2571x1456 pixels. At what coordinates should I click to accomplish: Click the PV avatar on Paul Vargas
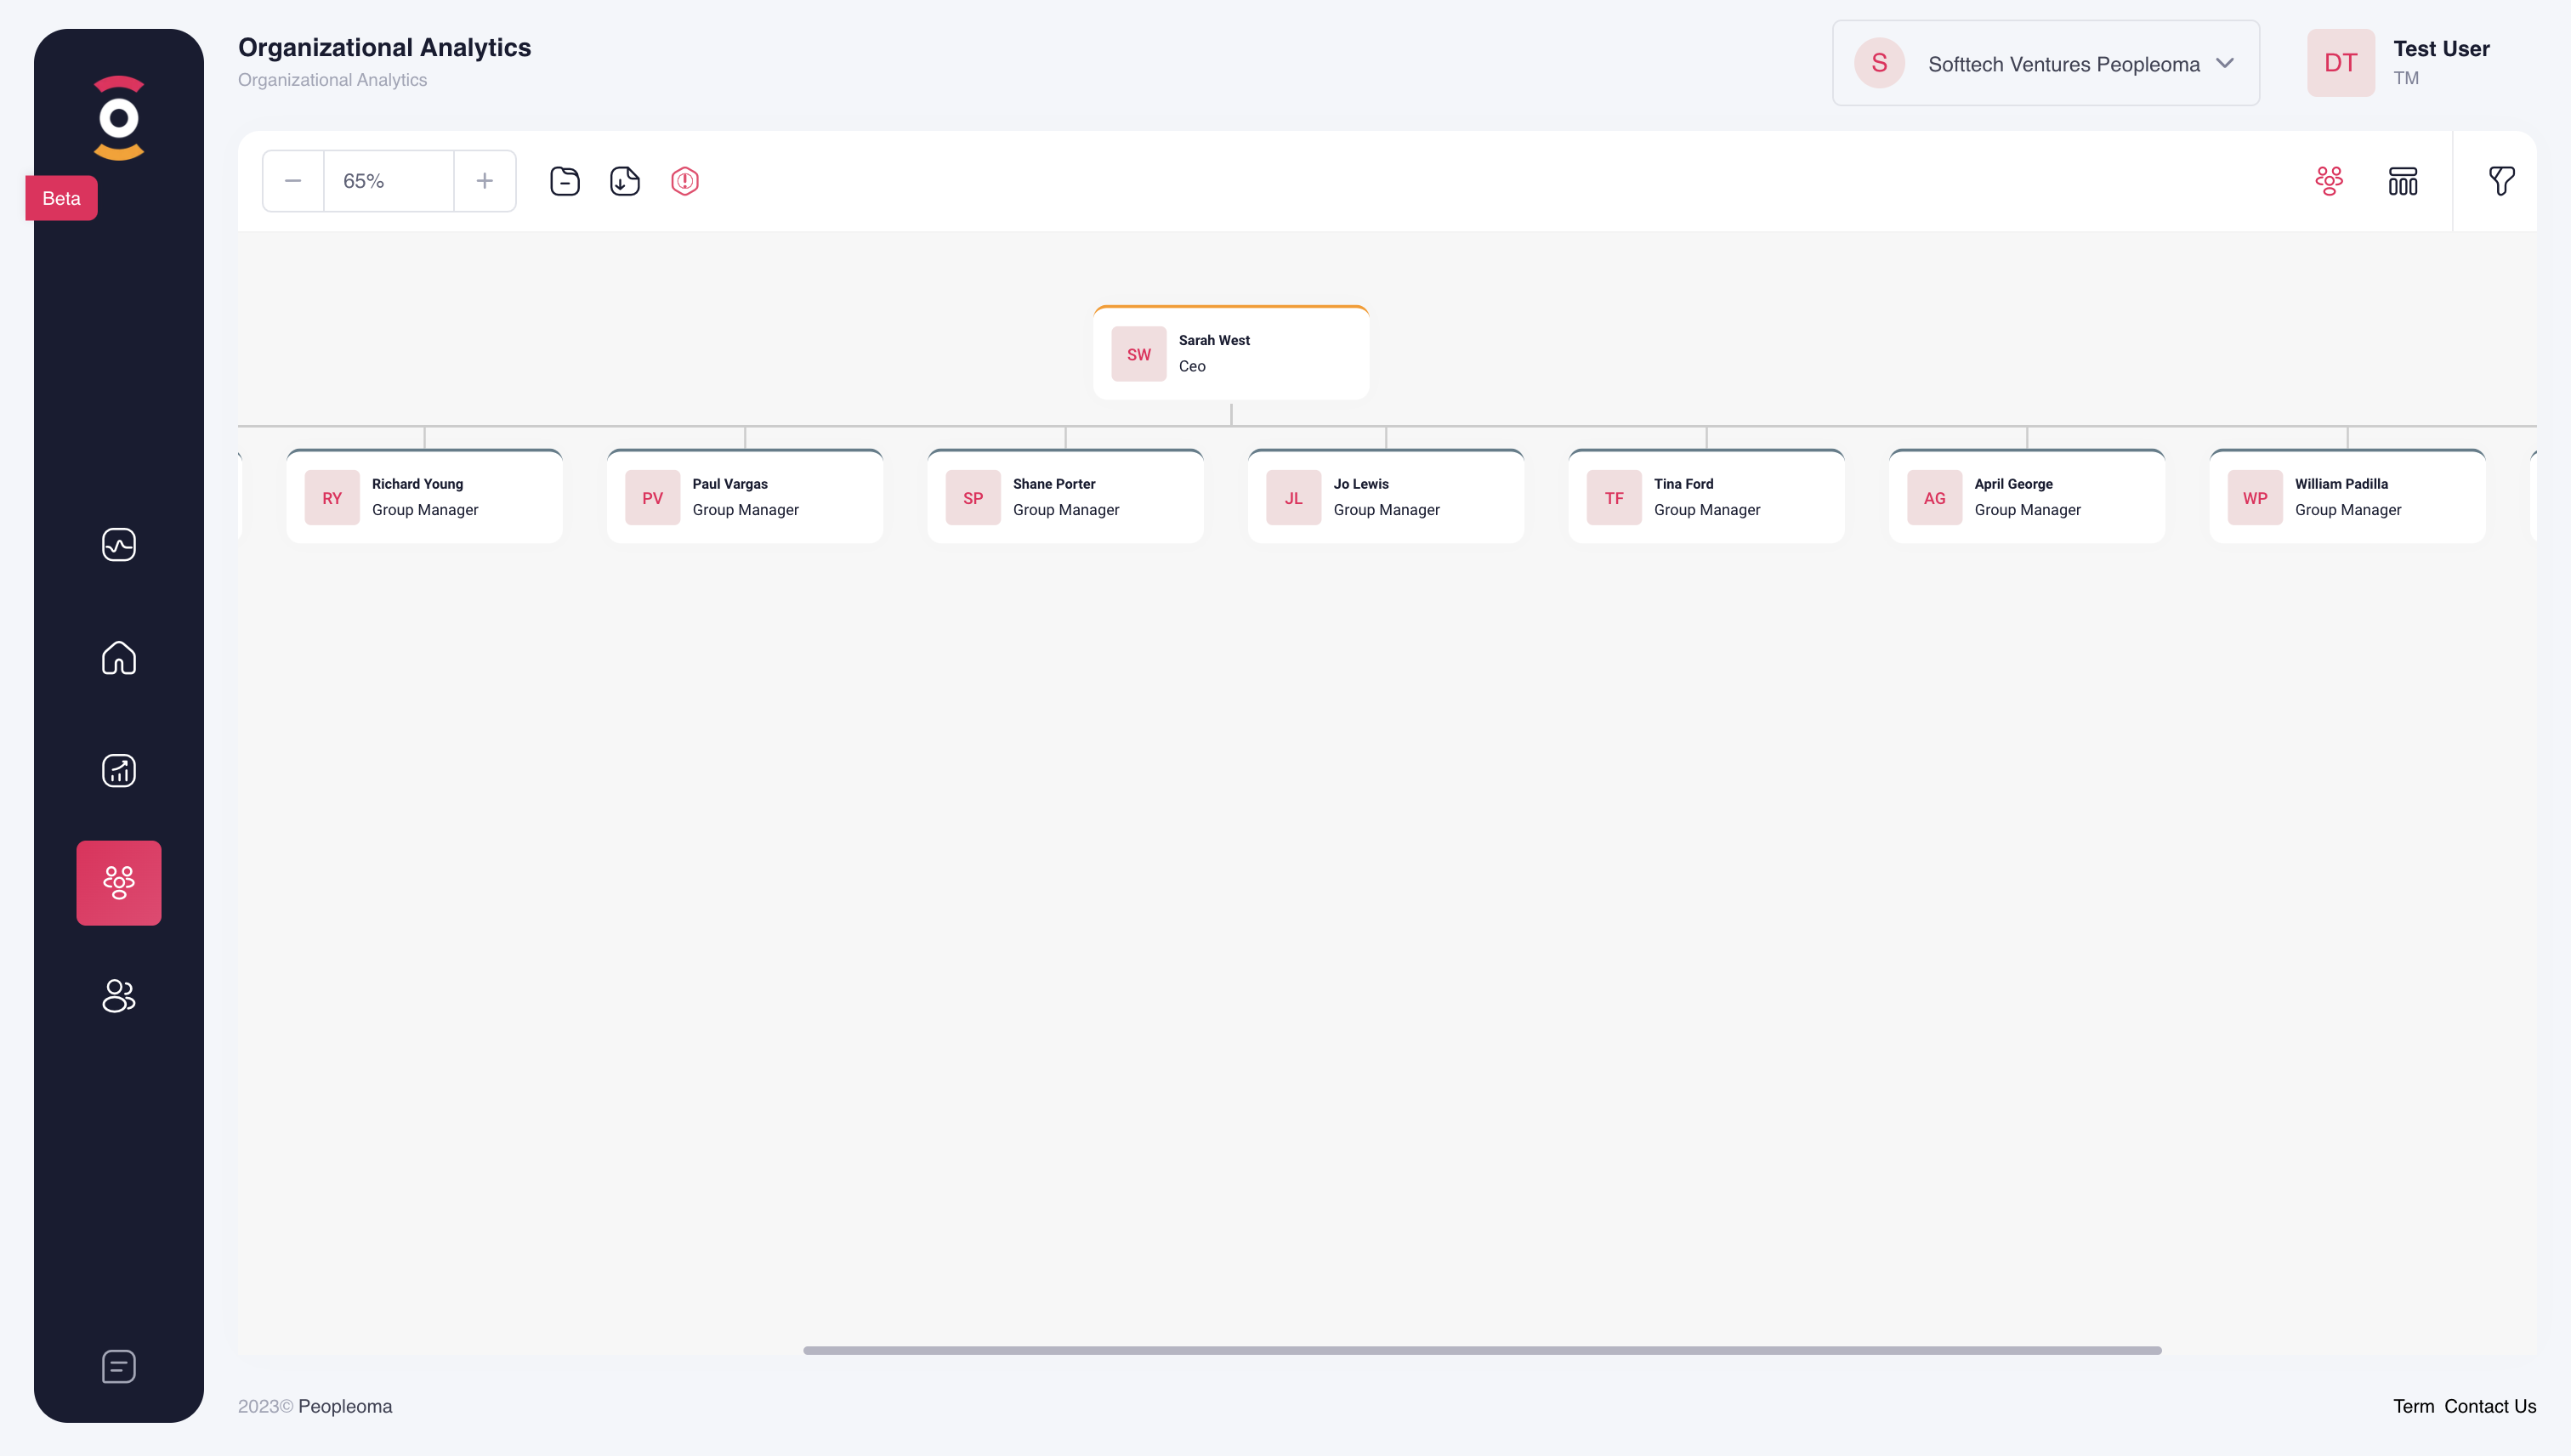point(653,498)
